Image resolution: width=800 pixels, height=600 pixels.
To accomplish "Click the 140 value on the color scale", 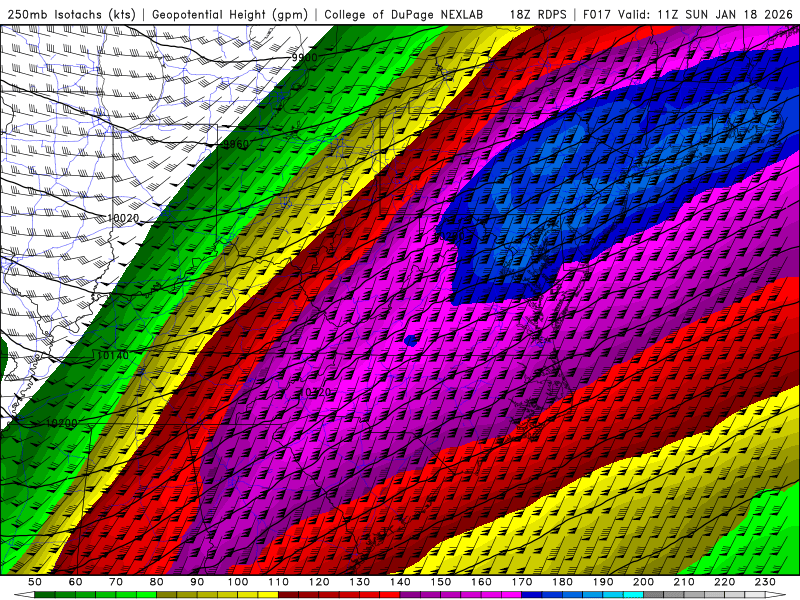I will 400,582.
